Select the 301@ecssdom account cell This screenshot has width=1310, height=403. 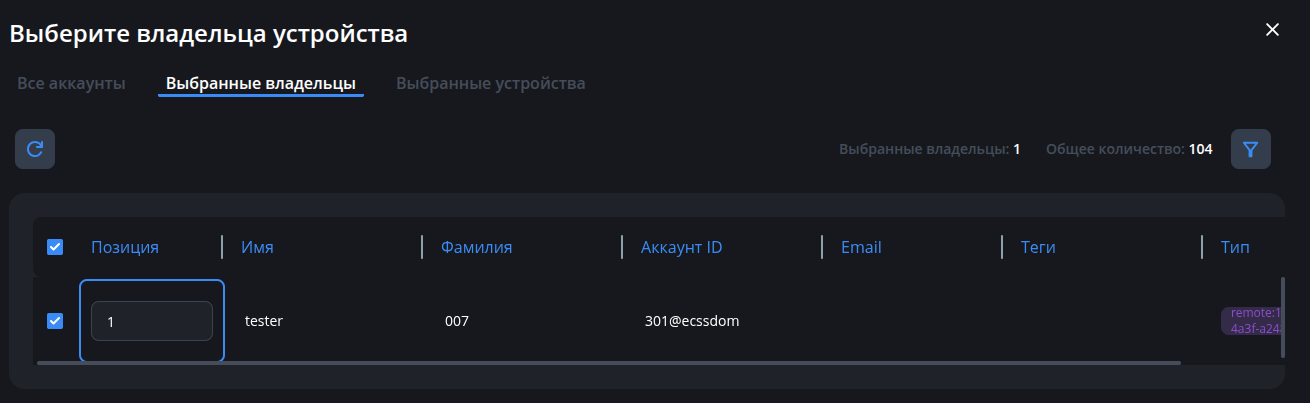point(692,321)
